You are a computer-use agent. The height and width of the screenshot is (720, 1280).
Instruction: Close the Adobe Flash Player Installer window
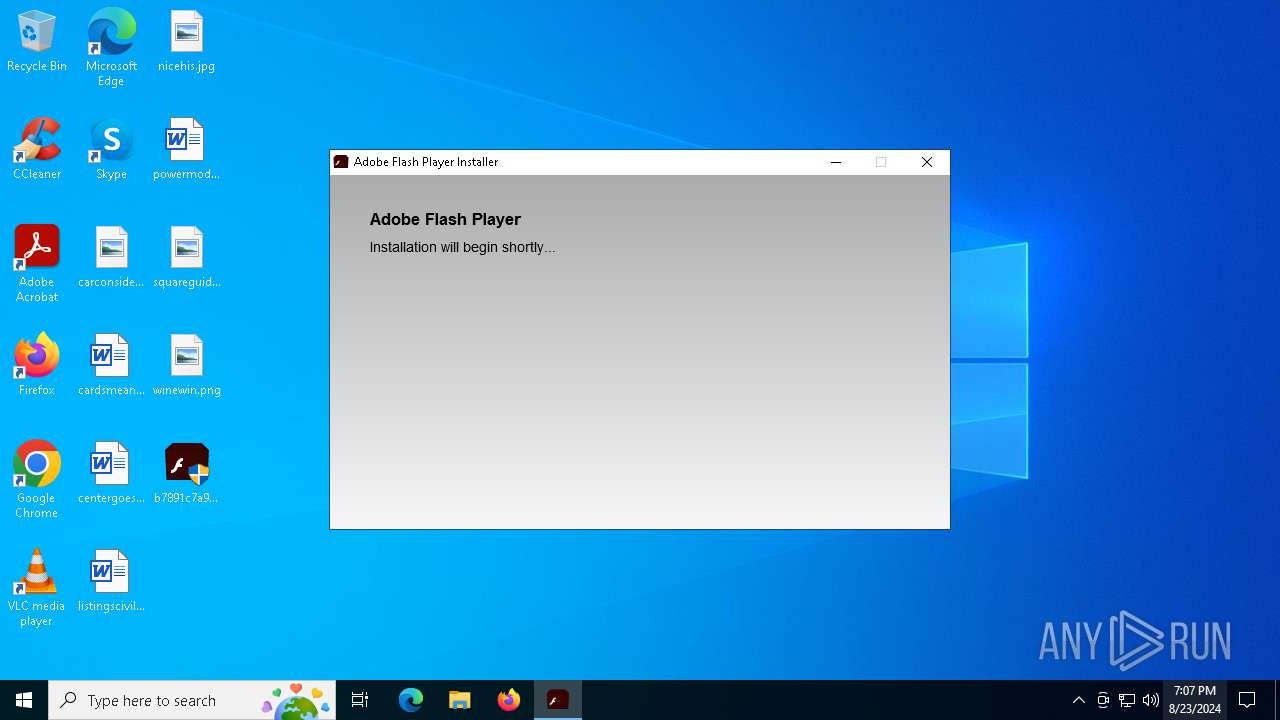[x=927, y=162]
